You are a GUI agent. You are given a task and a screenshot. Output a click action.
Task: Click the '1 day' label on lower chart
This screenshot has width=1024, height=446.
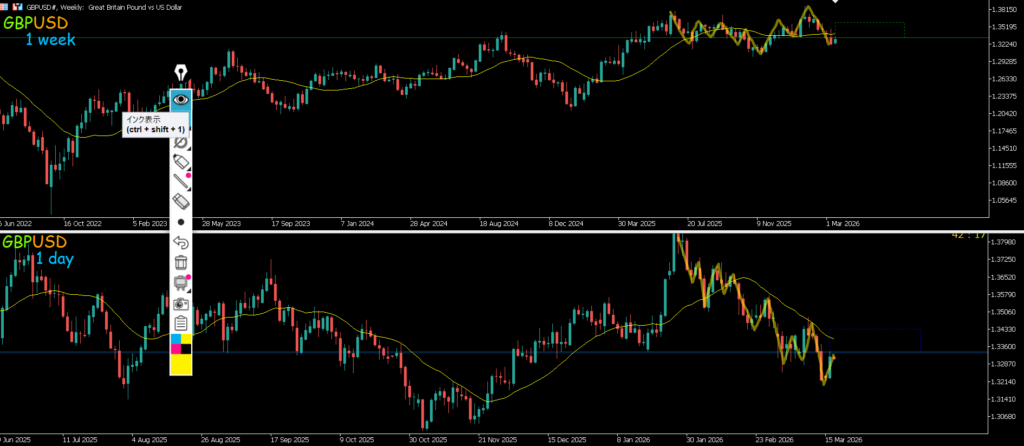click(58, 260)
